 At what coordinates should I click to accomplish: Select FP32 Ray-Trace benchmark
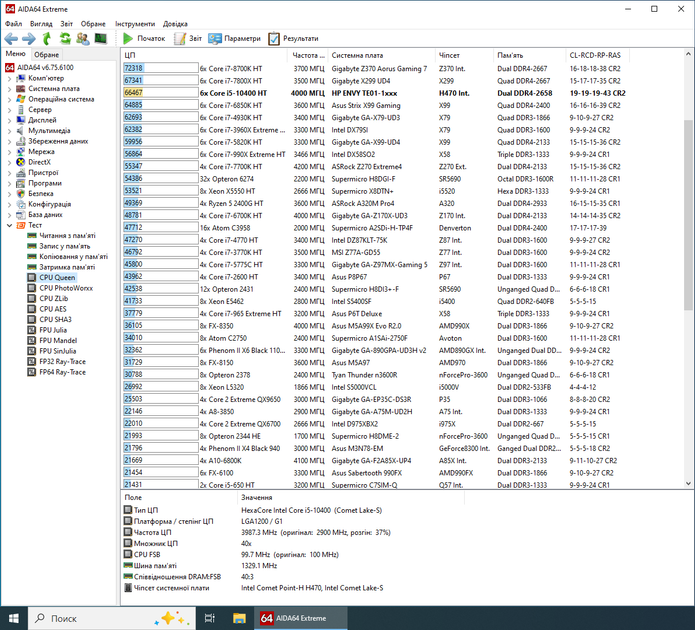click(x=62, y=362)
